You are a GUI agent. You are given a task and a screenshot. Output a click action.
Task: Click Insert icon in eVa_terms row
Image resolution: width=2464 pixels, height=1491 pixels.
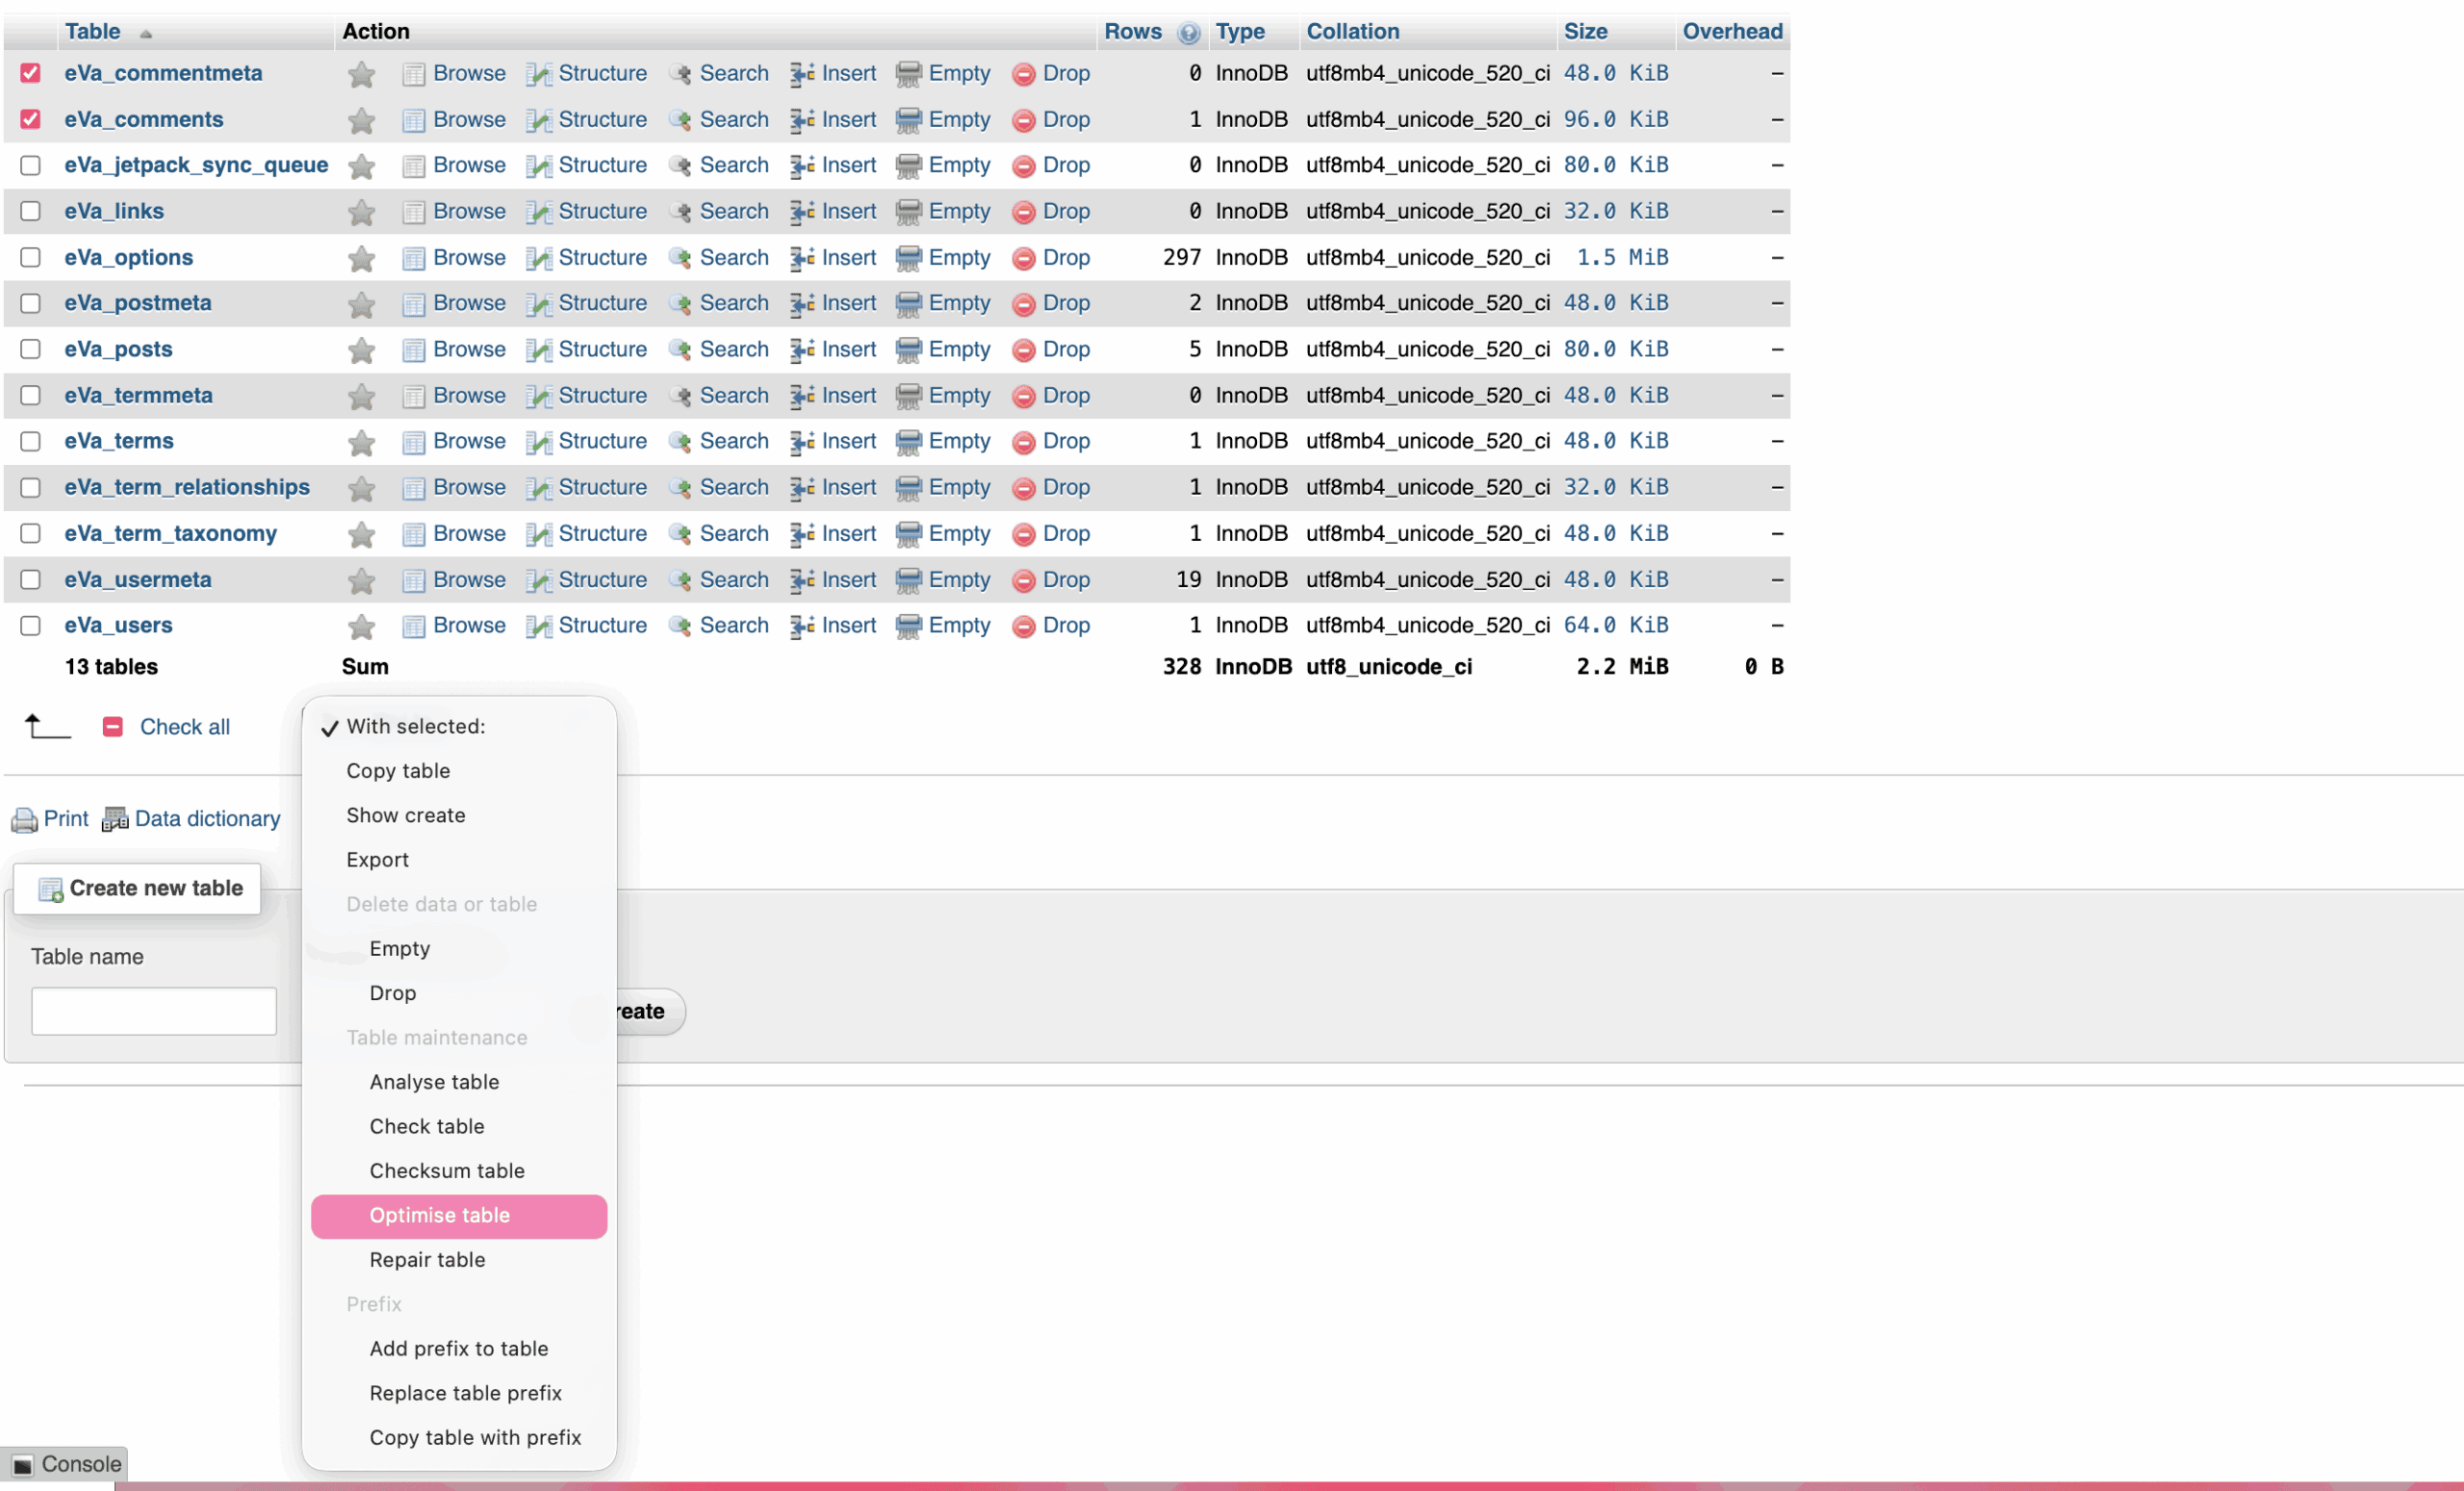pos(802,442)
